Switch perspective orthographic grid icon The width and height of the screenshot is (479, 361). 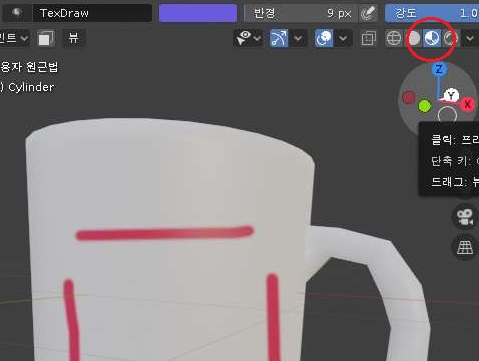click(465, 247)
